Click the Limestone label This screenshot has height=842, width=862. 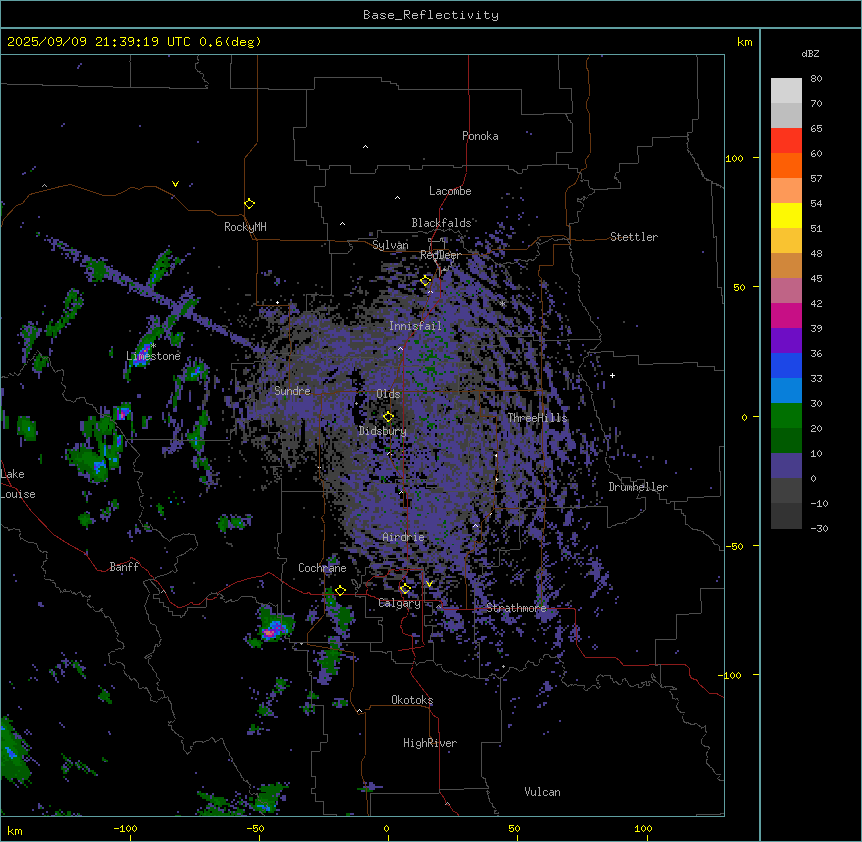[153, 356]
